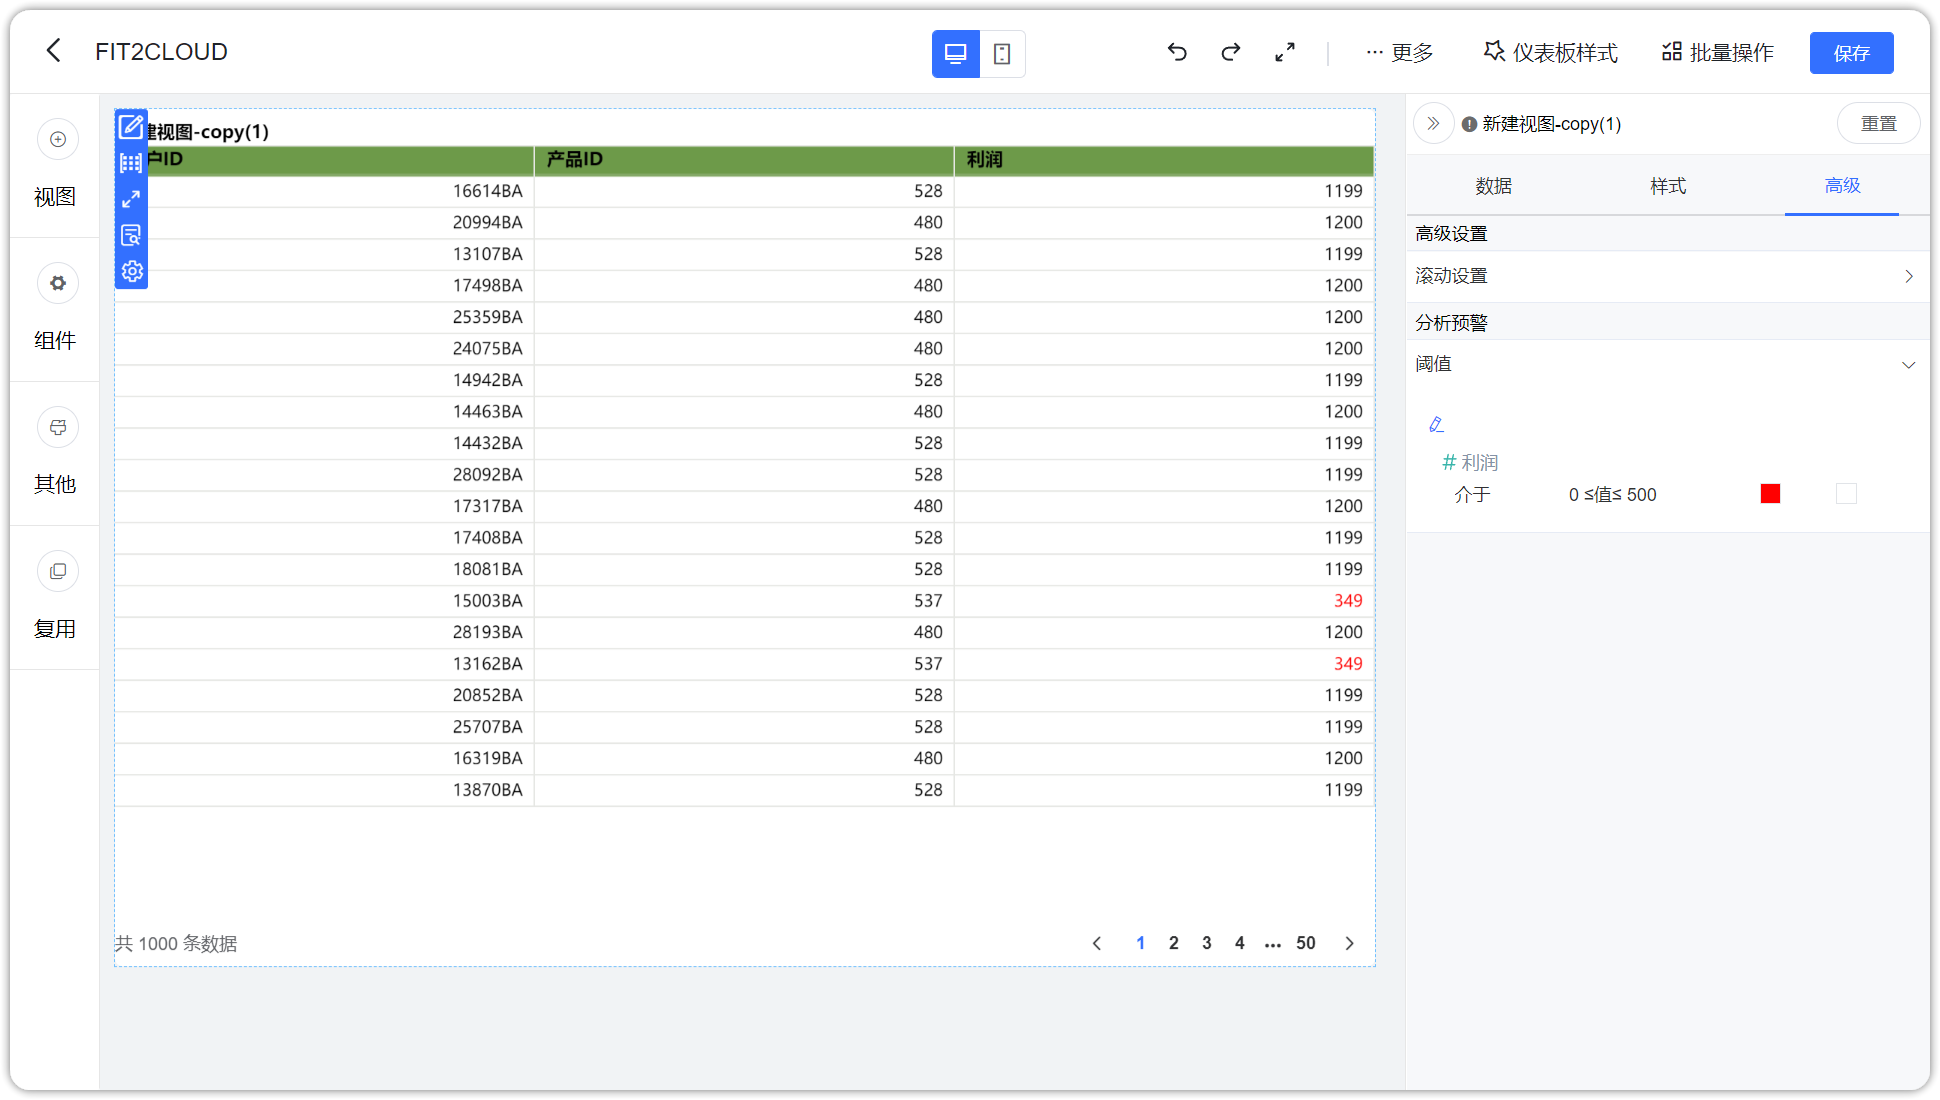Click the info icon beside 新建视图-copy(1)
The width and height of the screenshot is (1940, 1100).
coord(1469,124)
